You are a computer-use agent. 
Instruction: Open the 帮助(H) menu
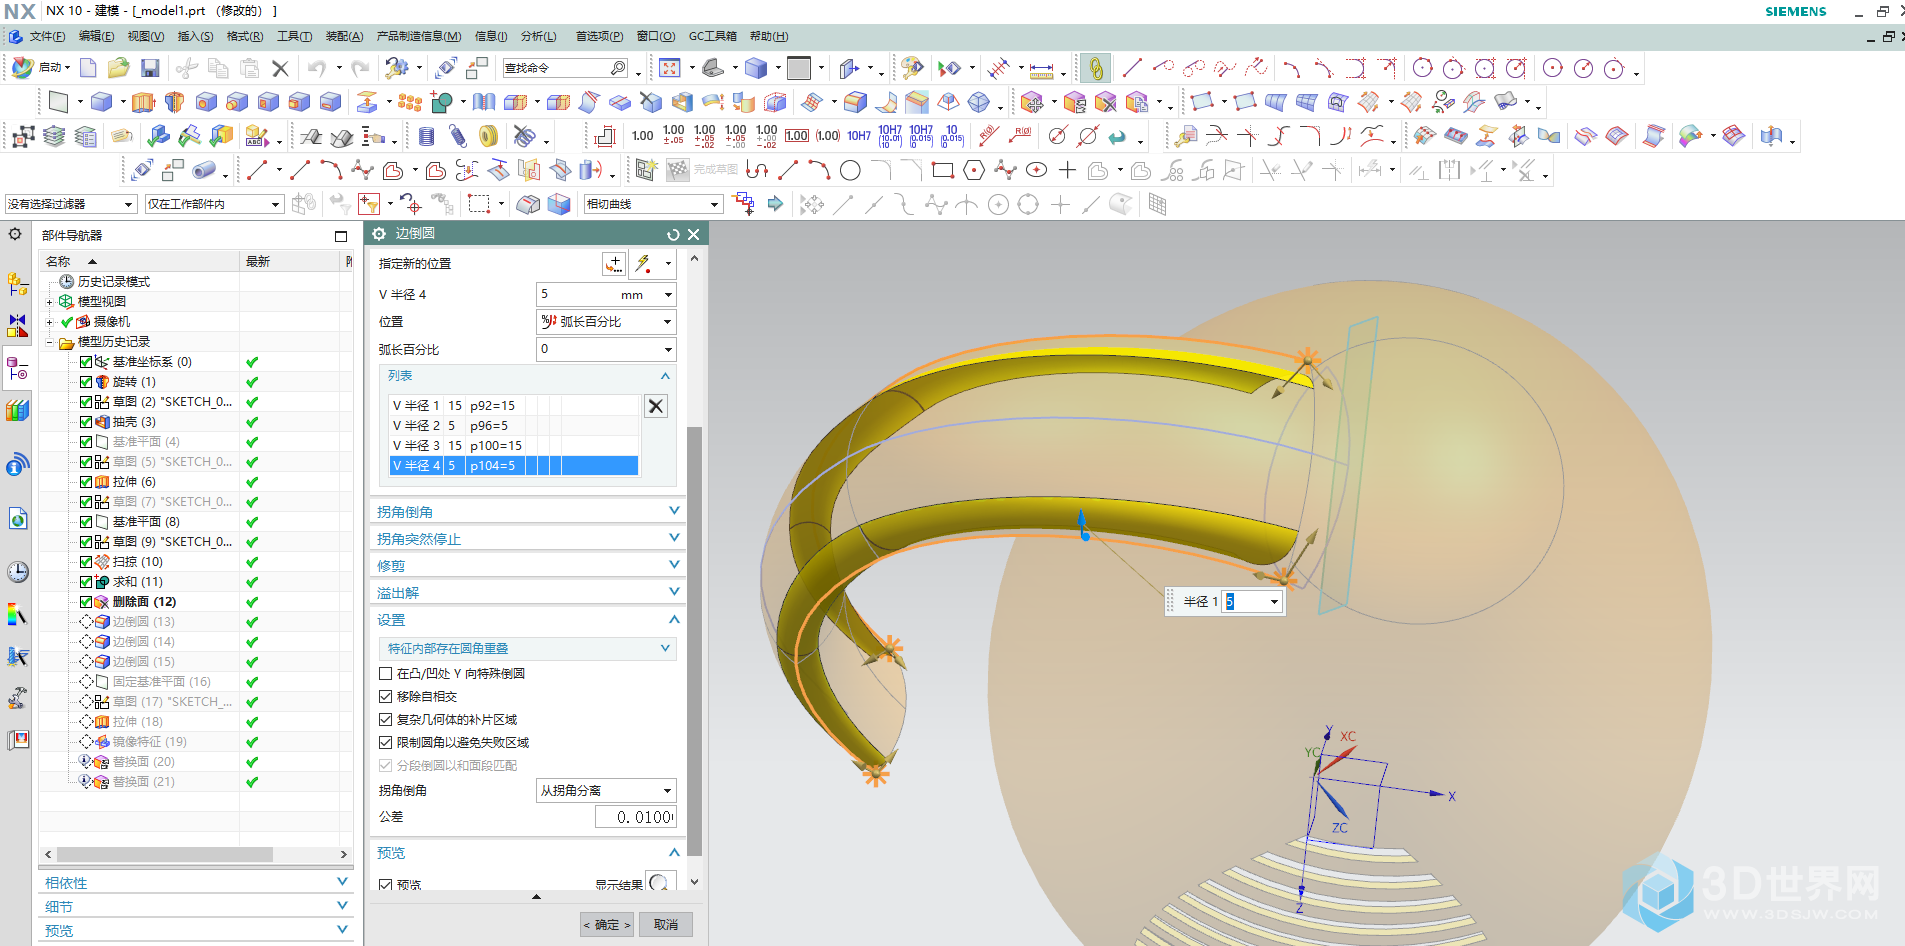pyautogui.click(x=768, y=36)
